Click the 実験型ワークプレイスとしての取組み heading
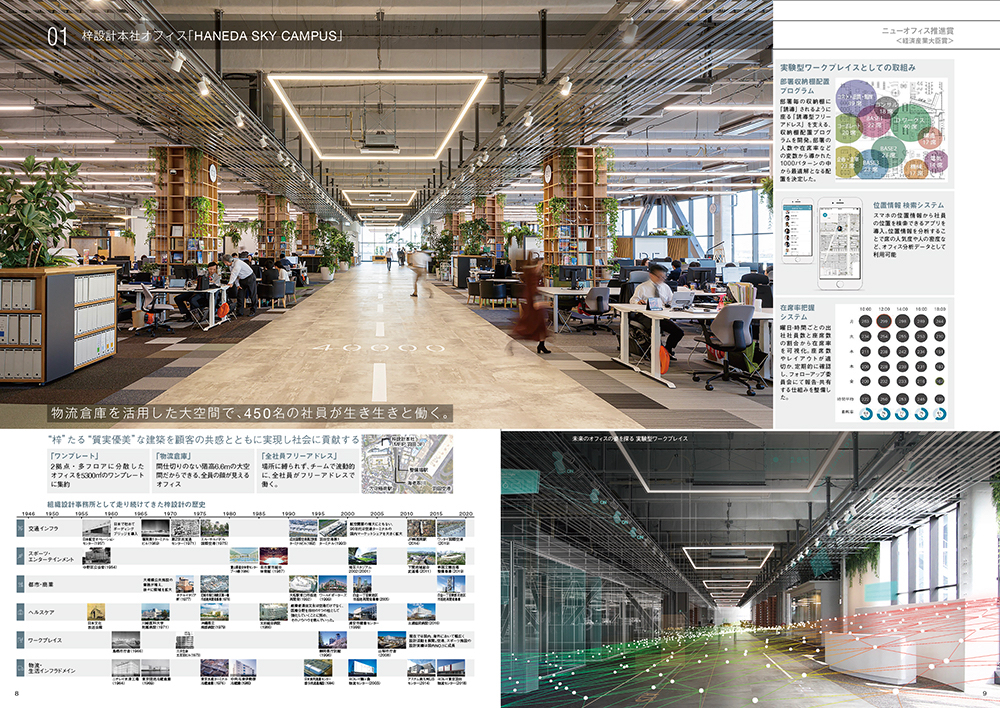Screen dimensions: 1000x708 pos(848,67)
